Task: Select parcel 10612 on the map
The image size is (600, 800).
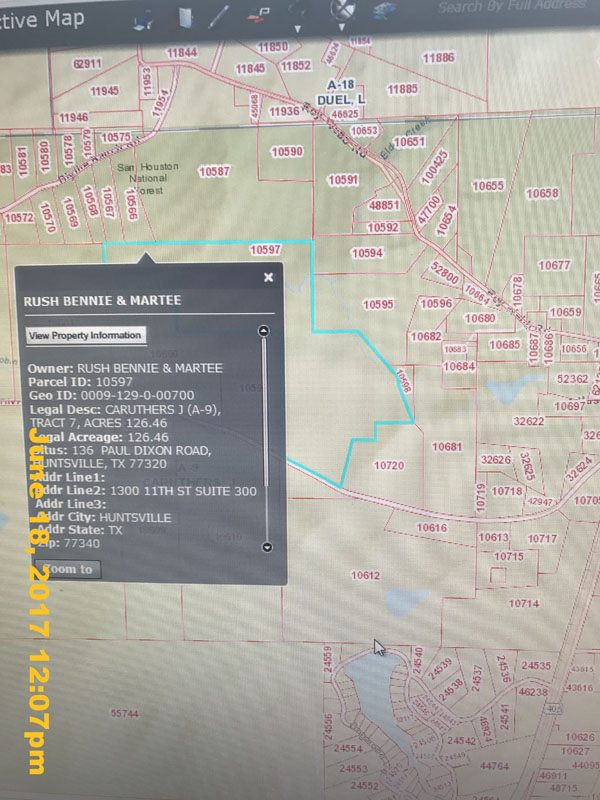Action: click(x=365, y=576)
